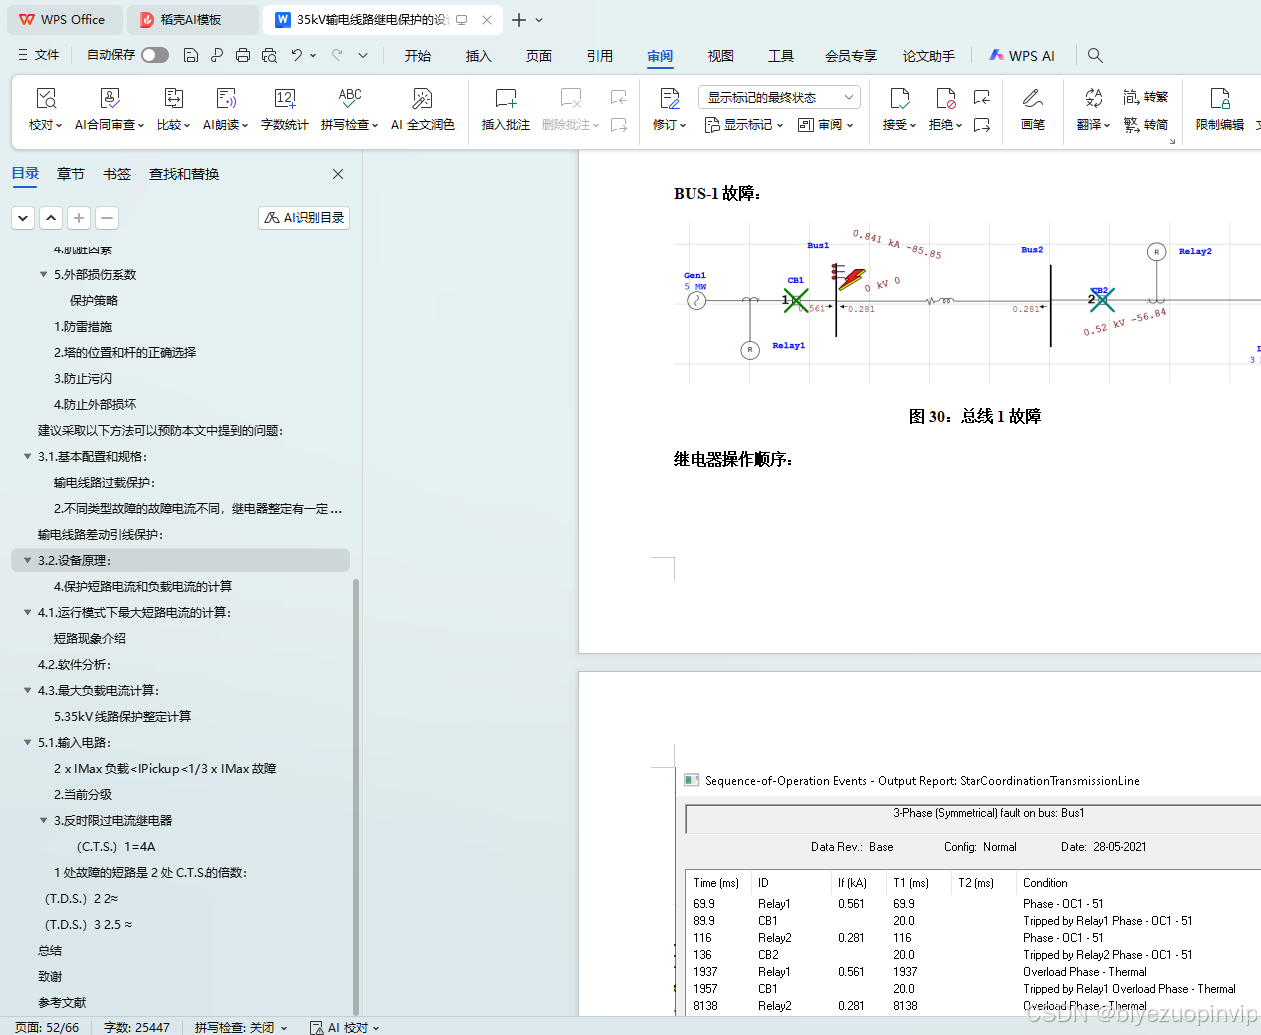The image size is (1261, 1035).
Task: Collapse the 5.1.输入电路 outline item
Action: [27, 742]
